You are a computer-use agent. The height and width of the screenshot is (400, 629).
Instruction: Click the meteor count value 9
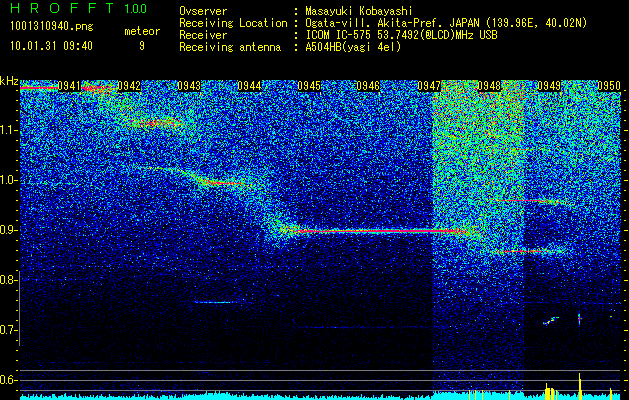142,46
